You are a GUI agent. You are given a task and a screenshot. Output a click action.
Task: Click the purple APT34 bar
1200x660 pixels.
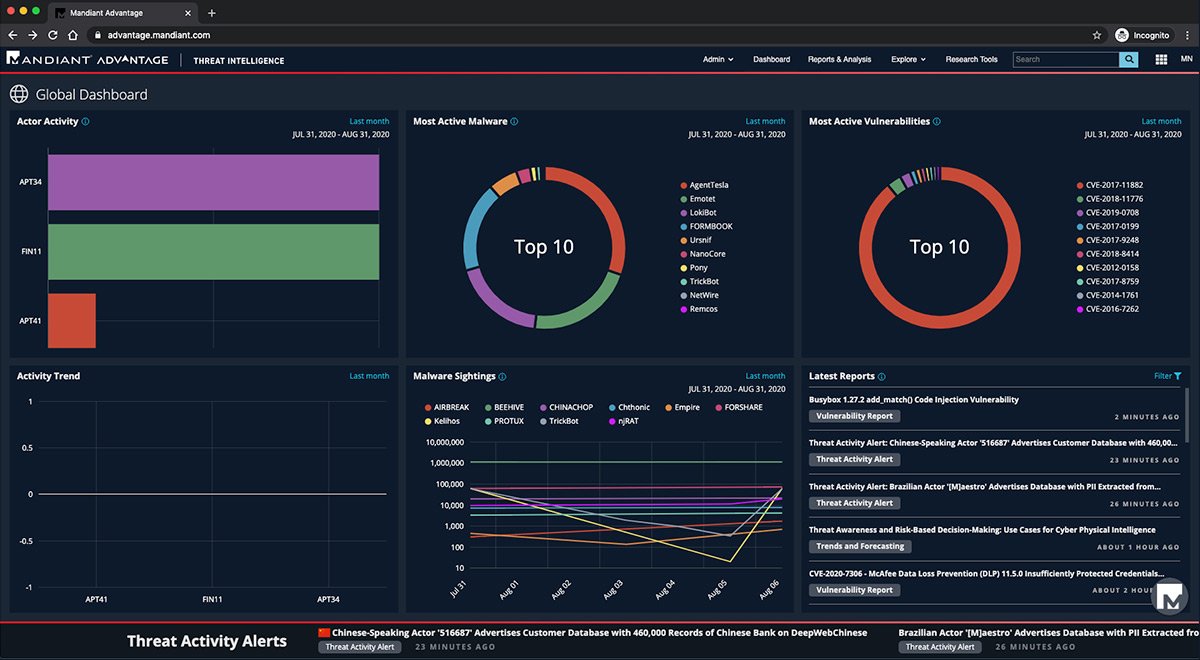[x=213, y=182]
